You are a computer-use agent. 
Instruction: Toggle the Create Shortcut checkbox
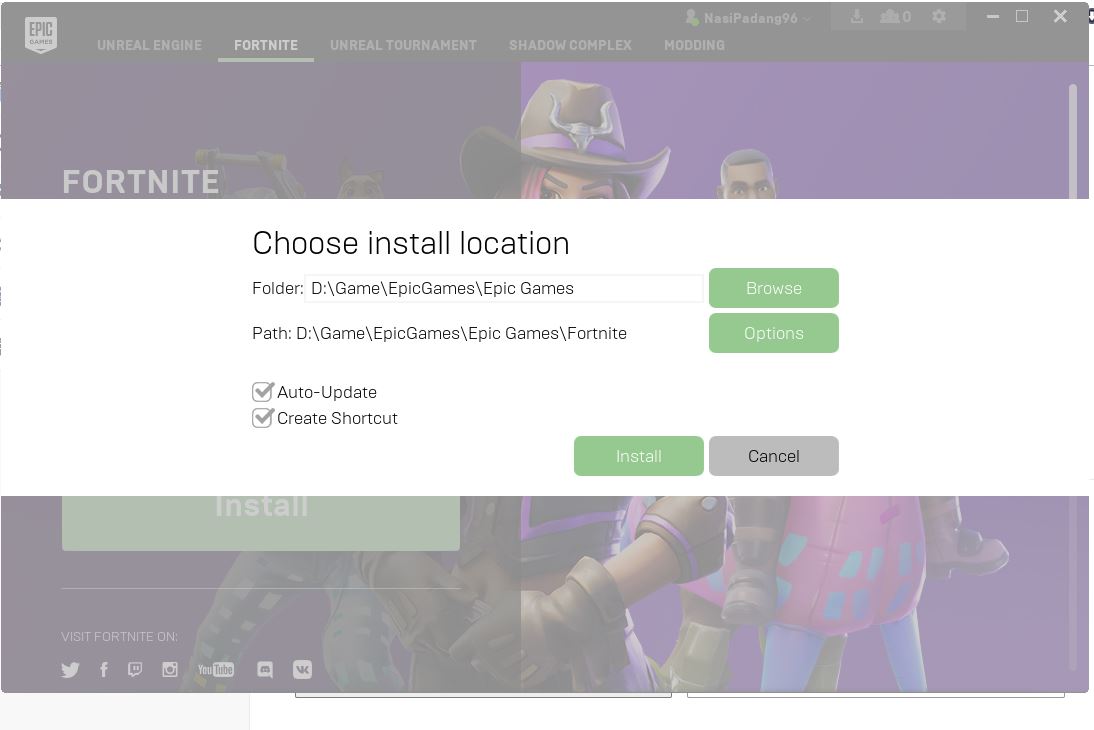(x=262, y=418)
